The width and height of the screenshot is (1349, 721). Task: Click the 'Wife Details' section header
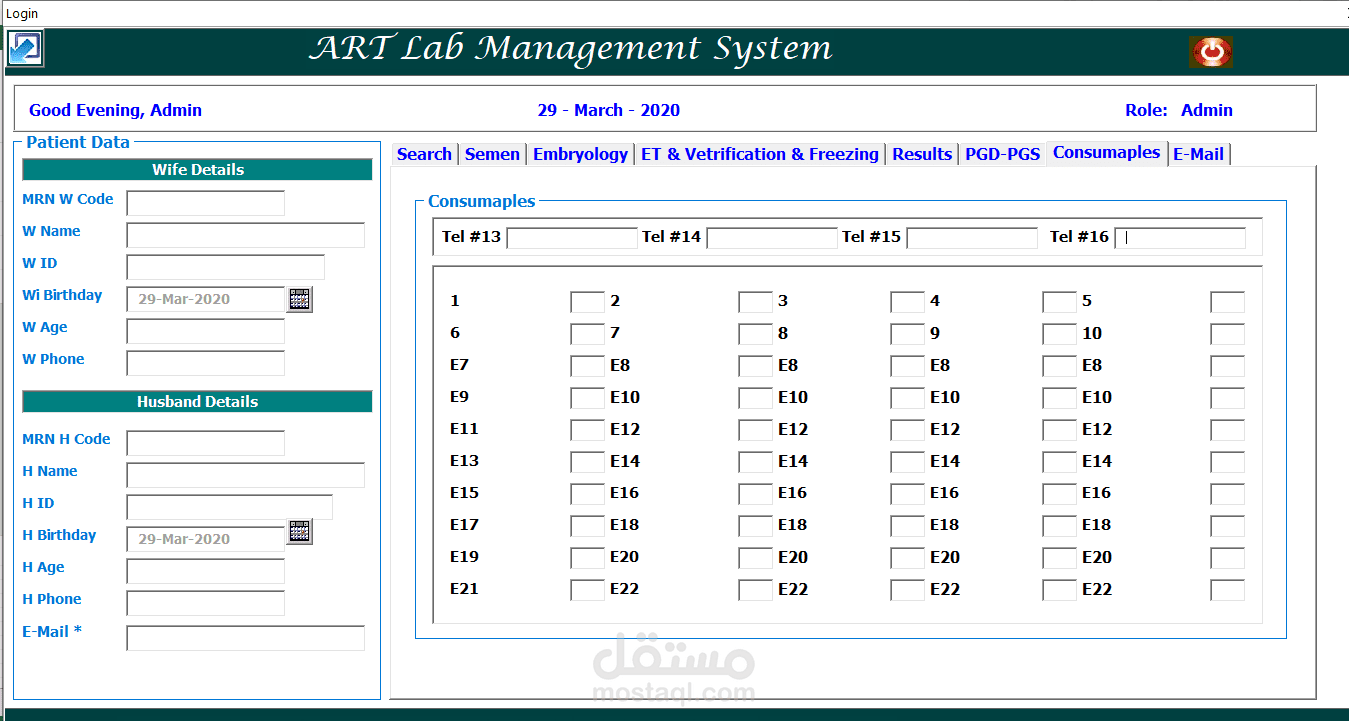click(197, 169)
